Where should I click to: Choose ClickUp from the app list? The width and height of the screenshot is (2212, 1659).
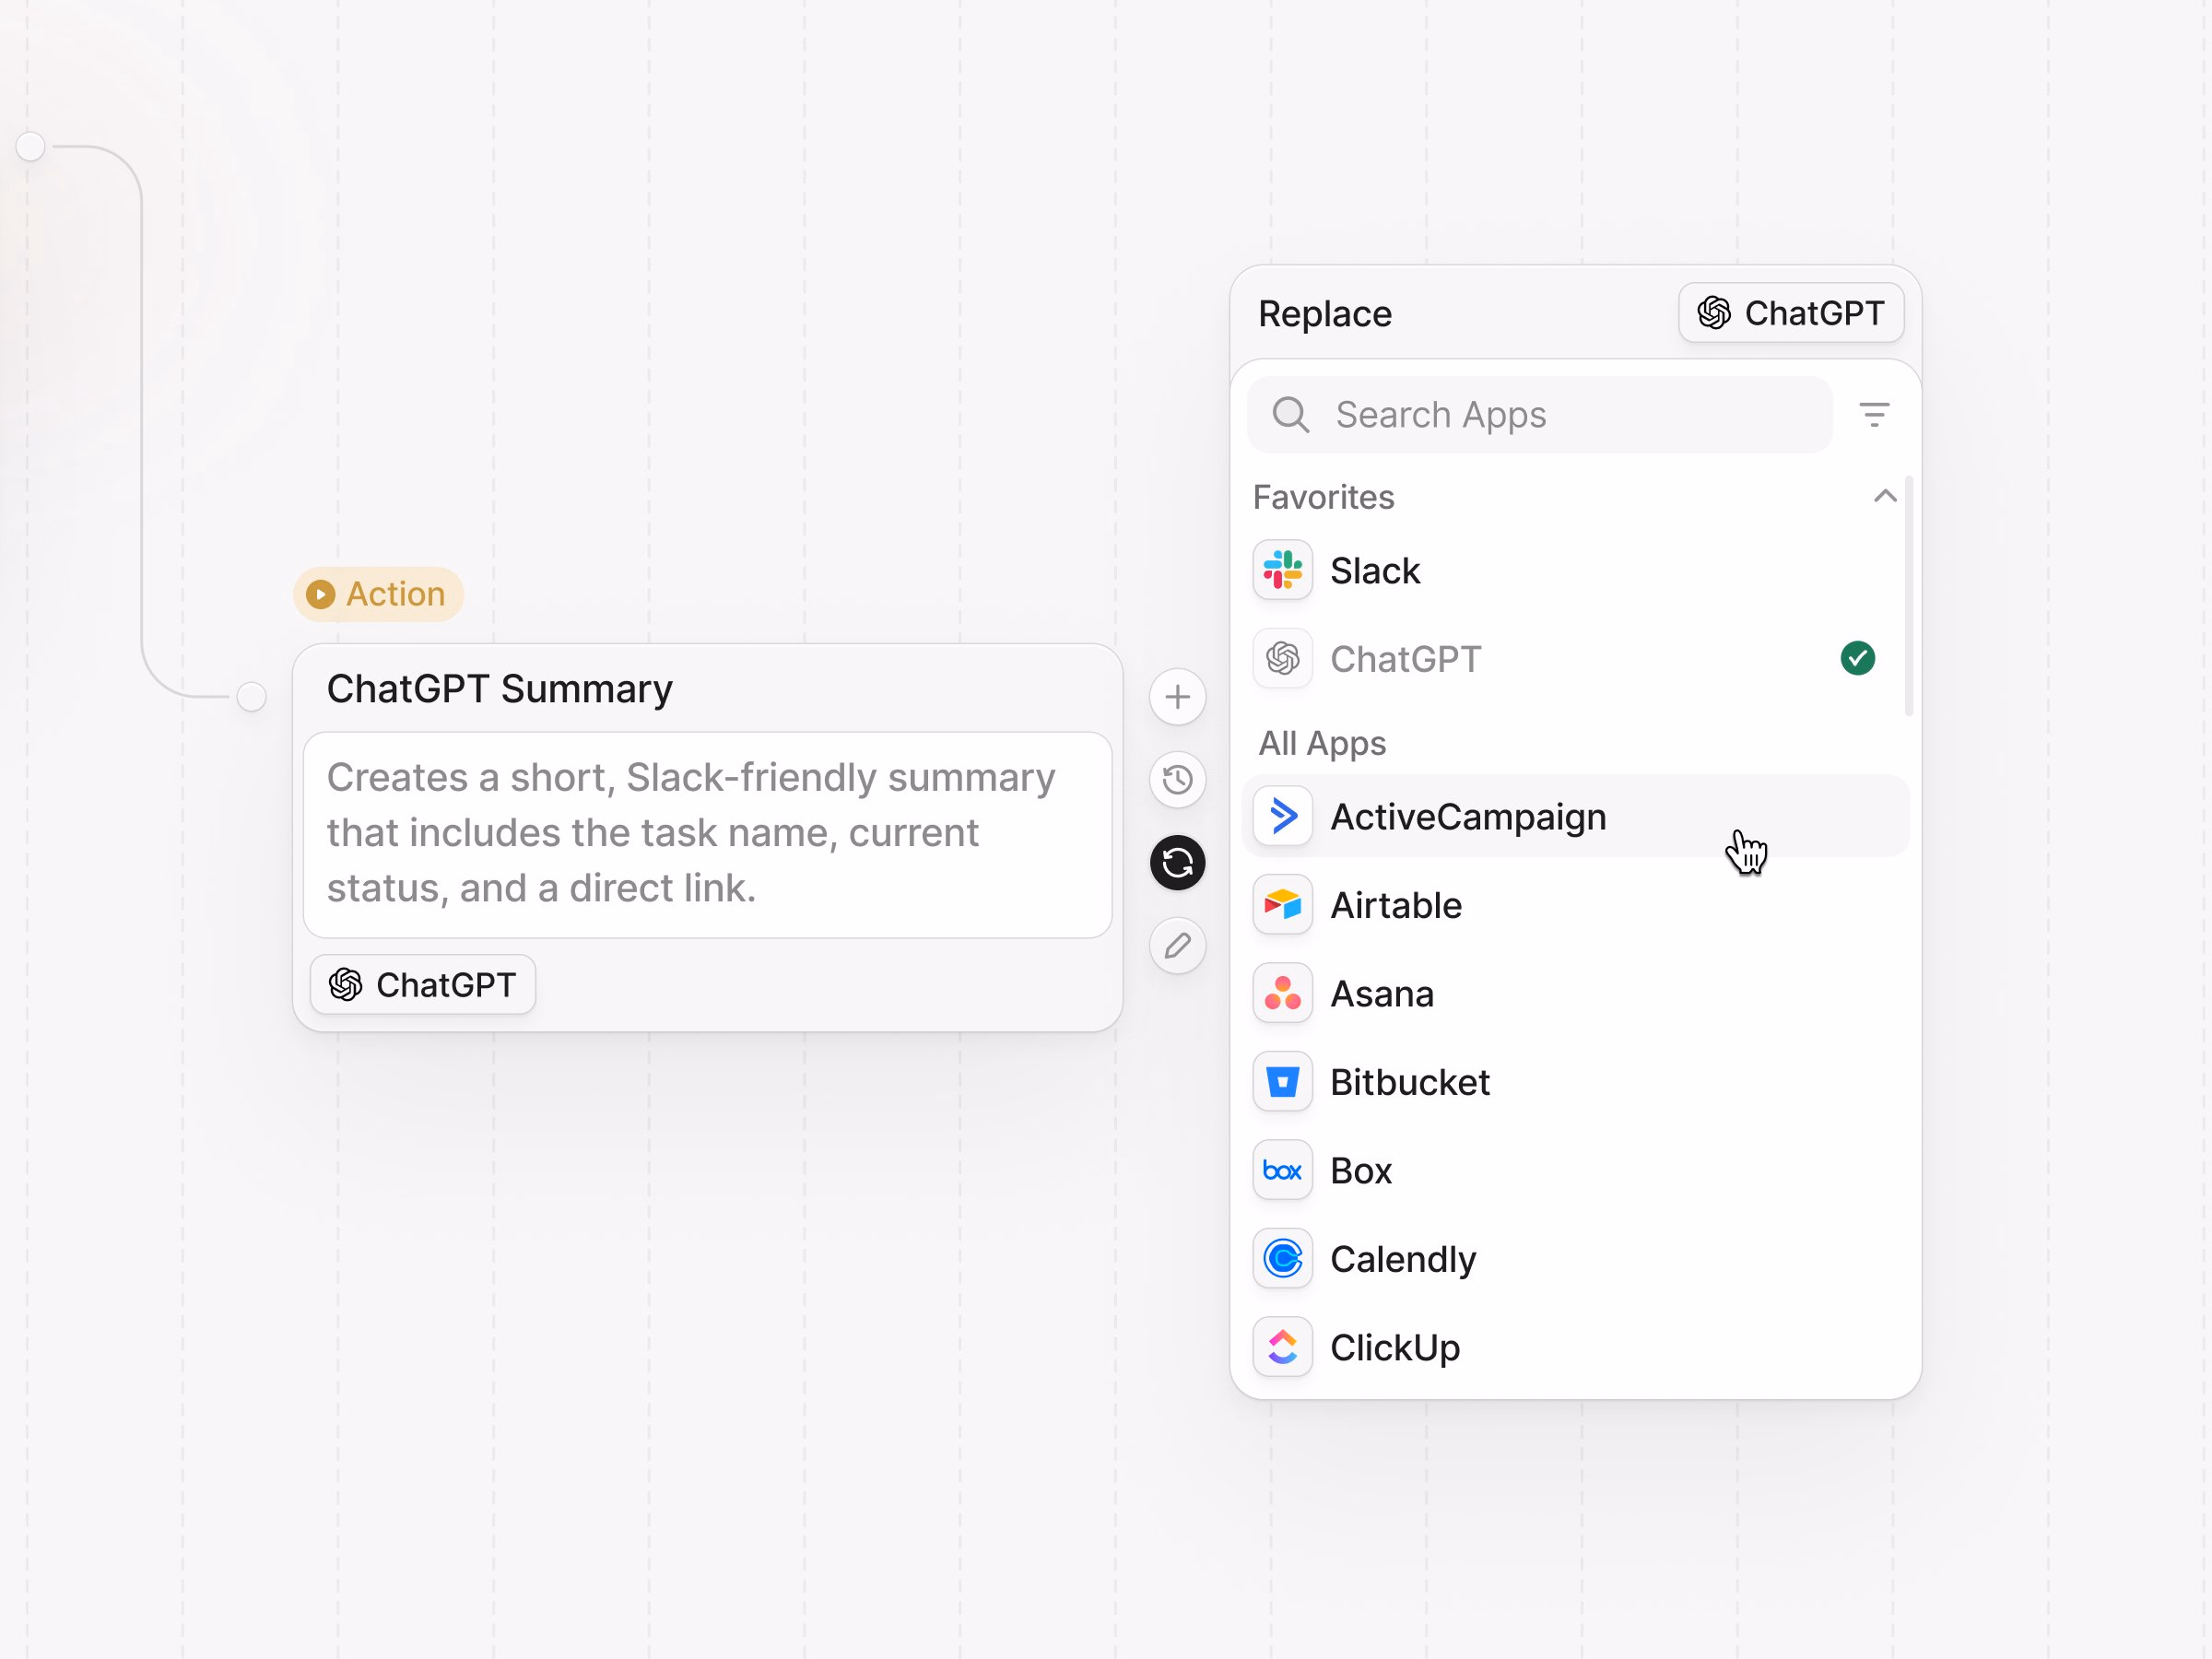[1574, 1348]
